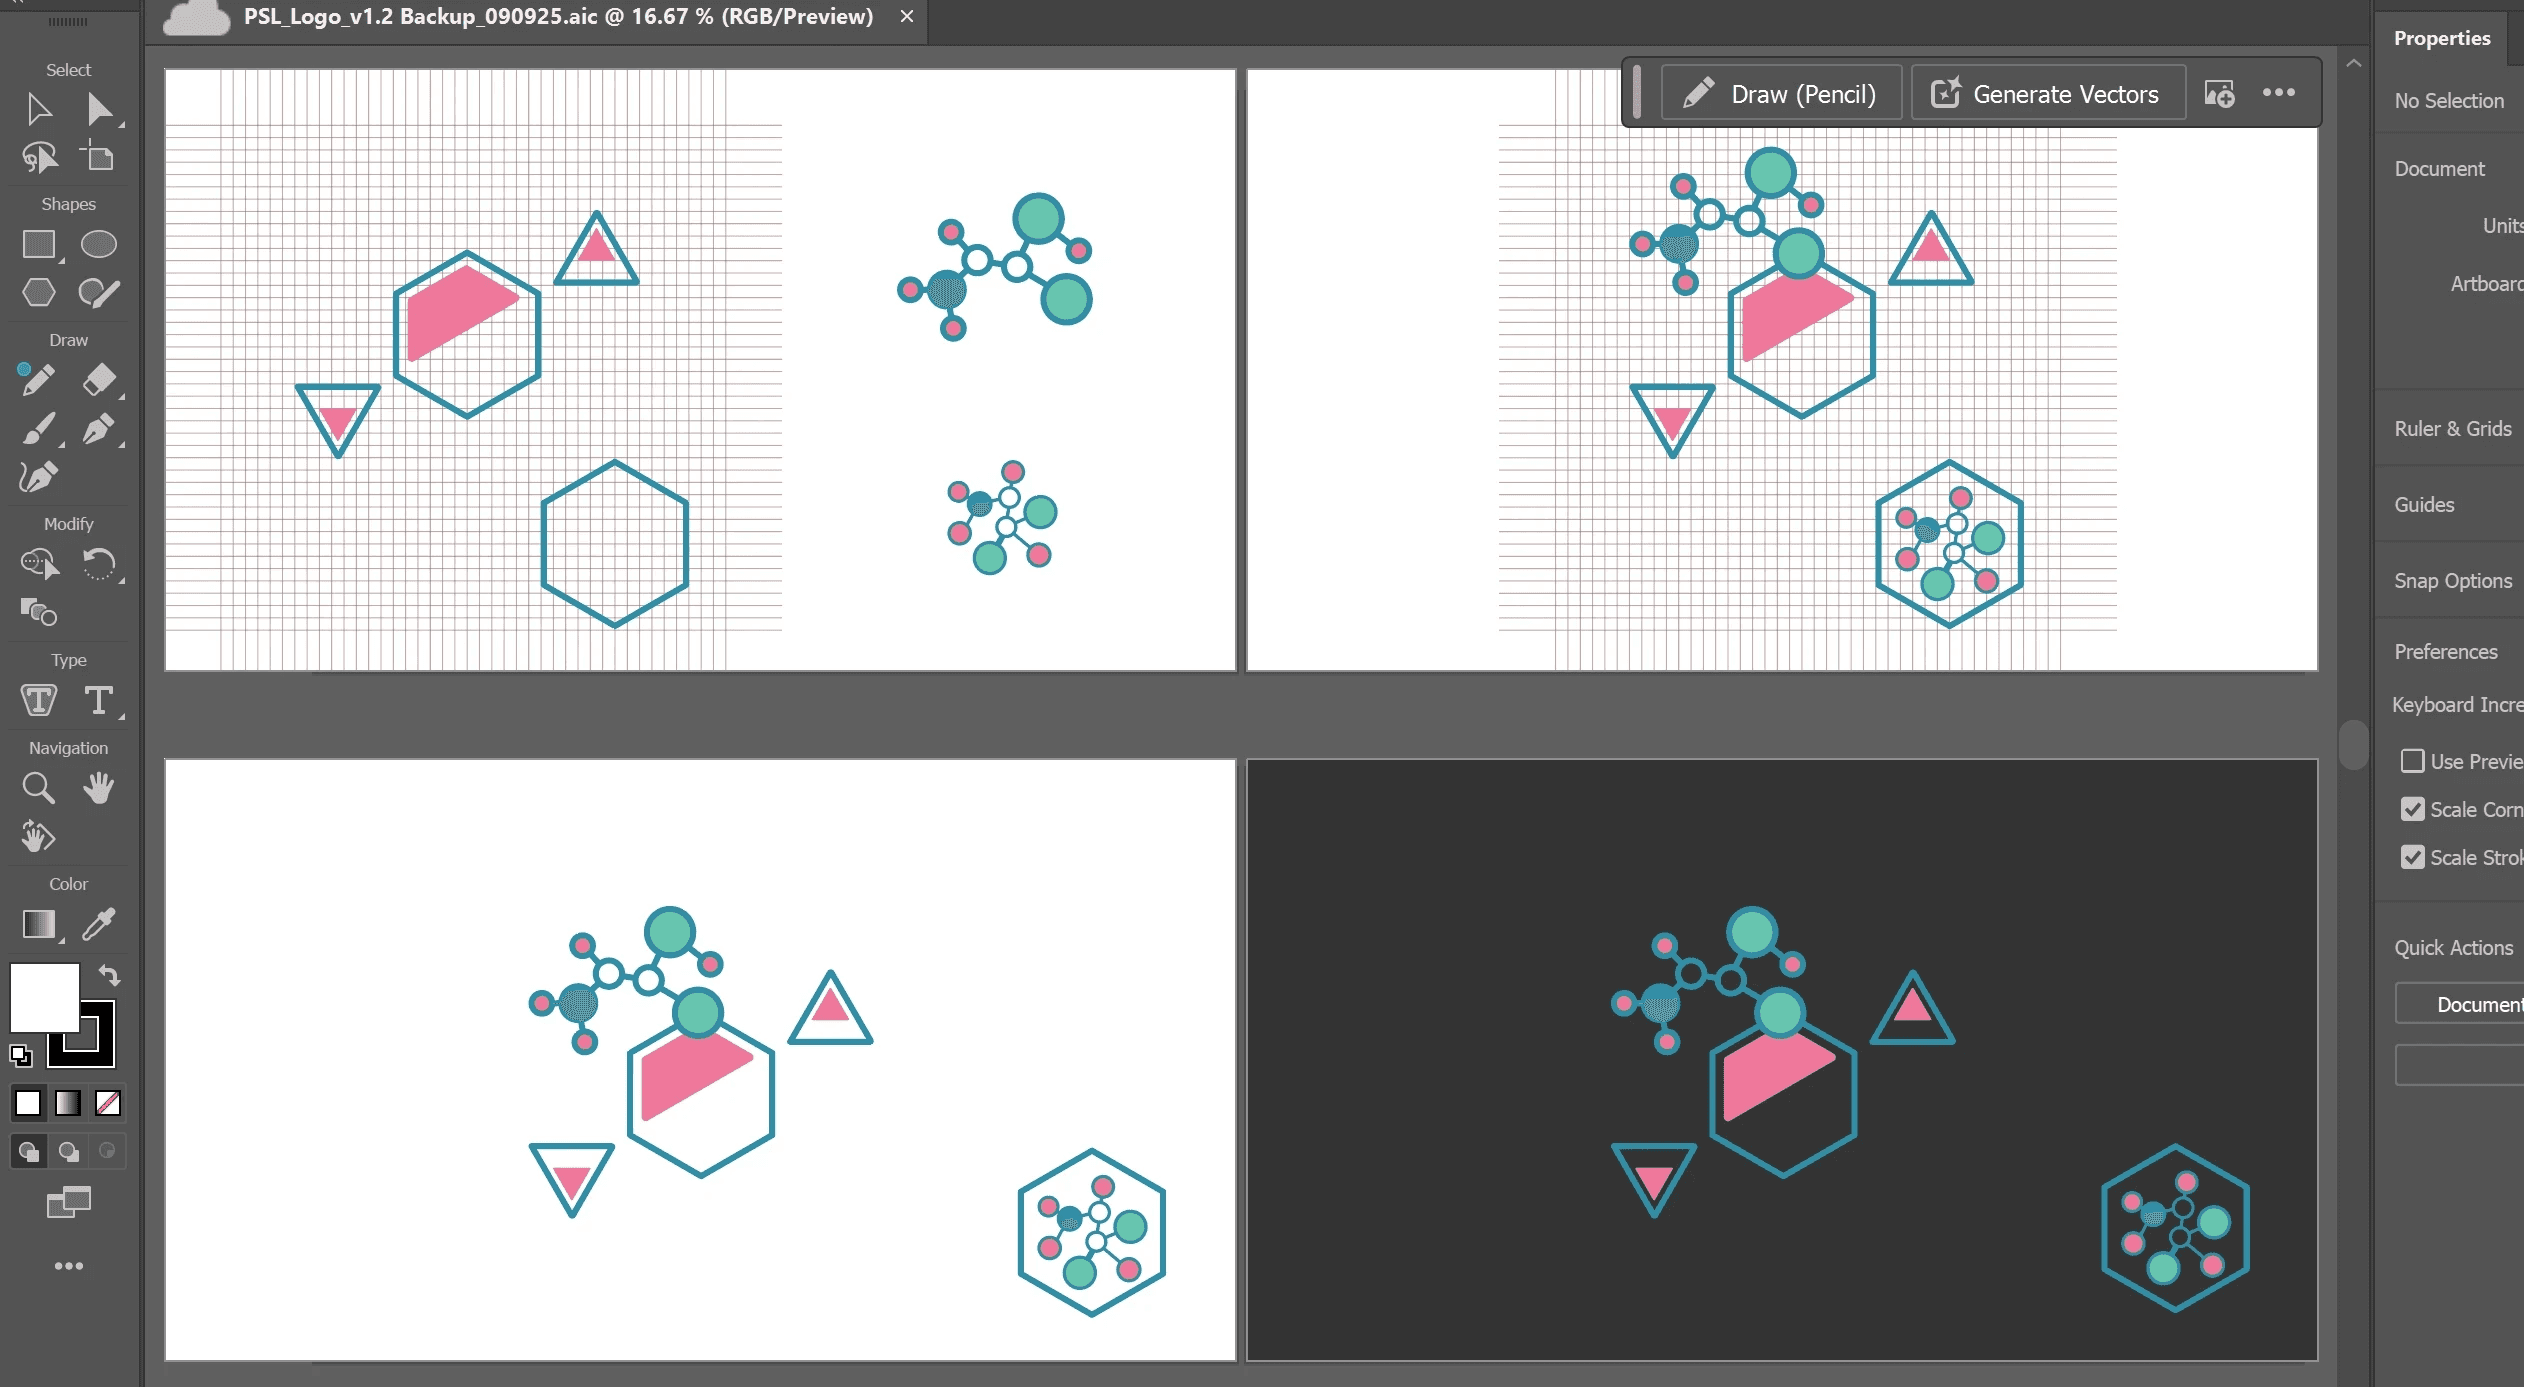Screen dimensions: 2524x1387
Task: Choose the Paintbrush tool
Action: (39, 429)
